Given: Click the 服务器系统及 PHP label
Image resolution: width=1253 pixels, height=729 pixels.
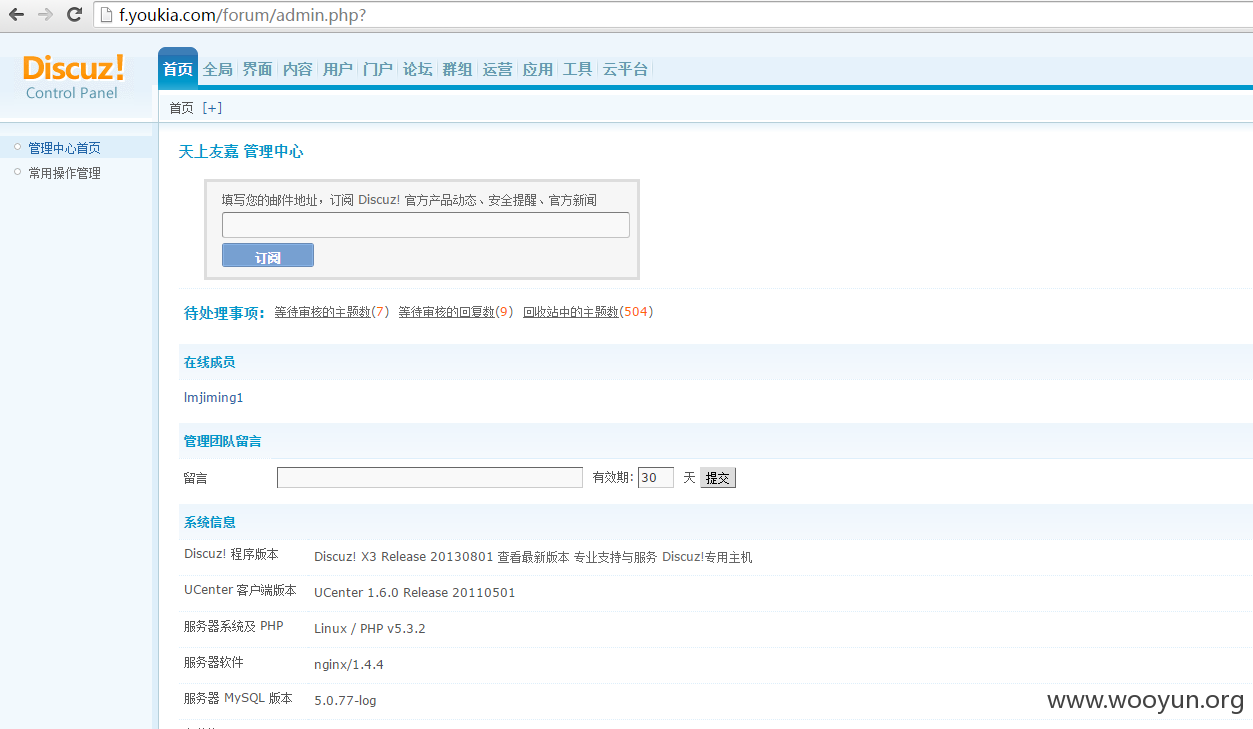Looking at the screenshot, I should [234, 626].
